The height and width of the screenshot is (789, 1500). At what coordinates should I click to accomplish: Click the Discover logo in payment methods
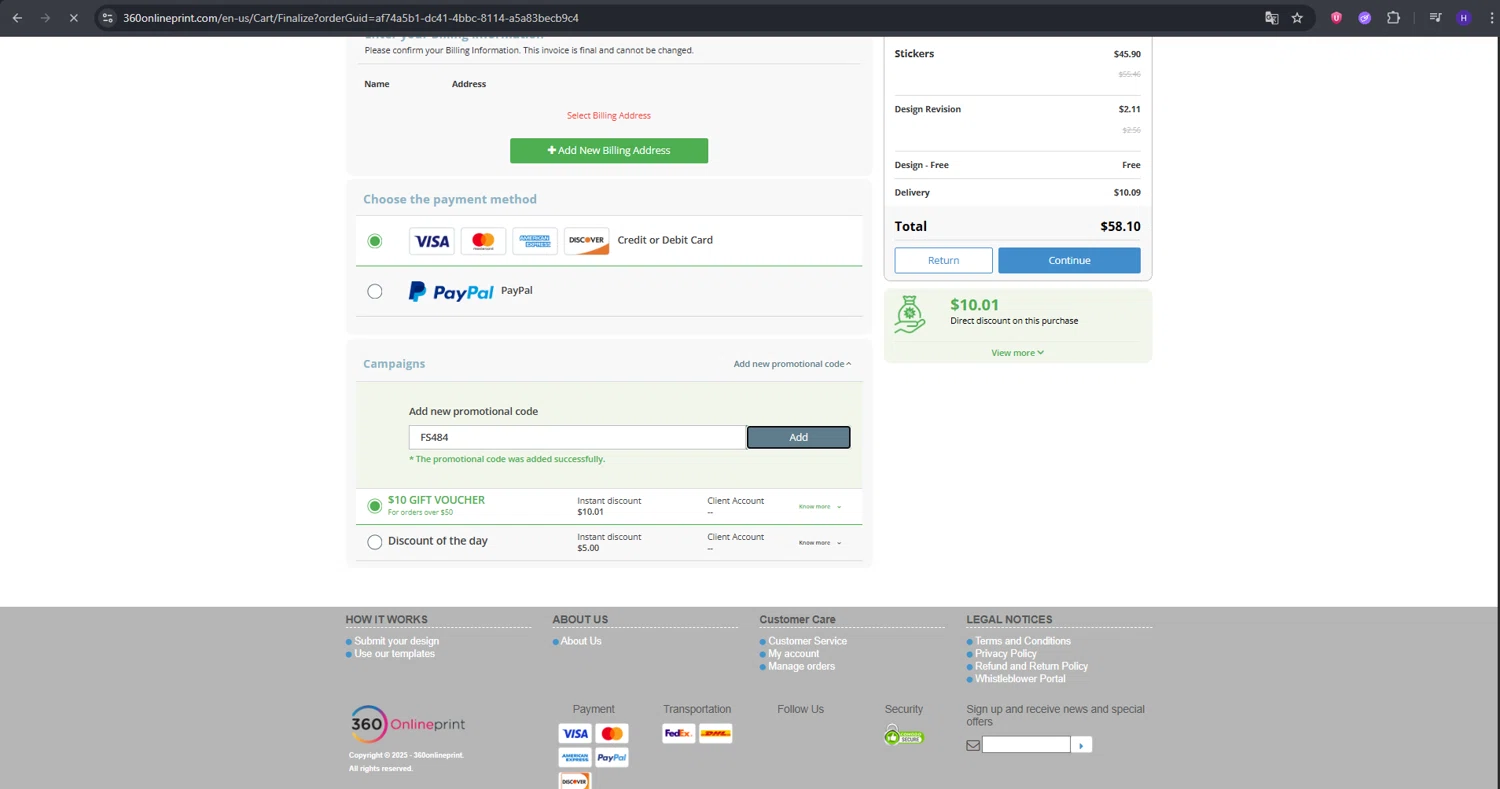coord(587,241)
